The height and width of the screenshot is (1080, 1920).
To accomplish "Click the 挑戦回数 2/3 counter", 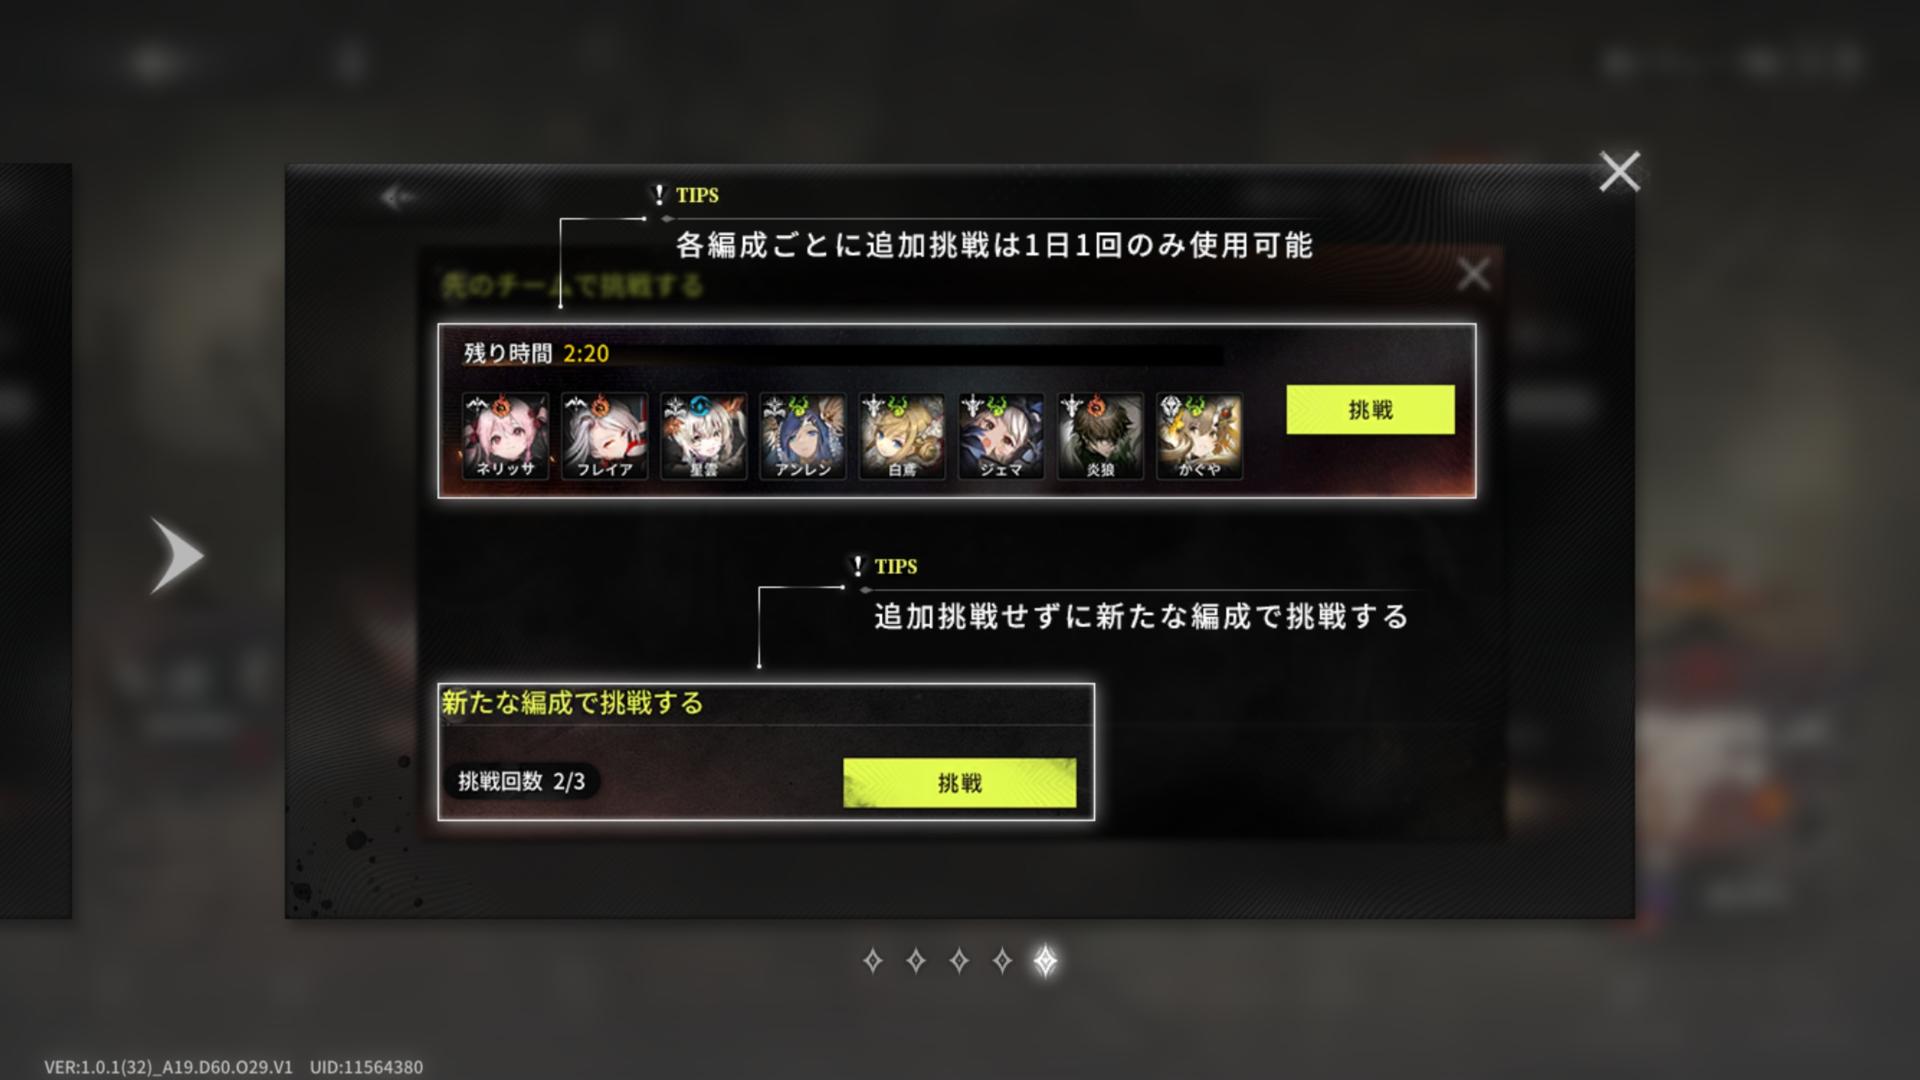I will (521, 781).
